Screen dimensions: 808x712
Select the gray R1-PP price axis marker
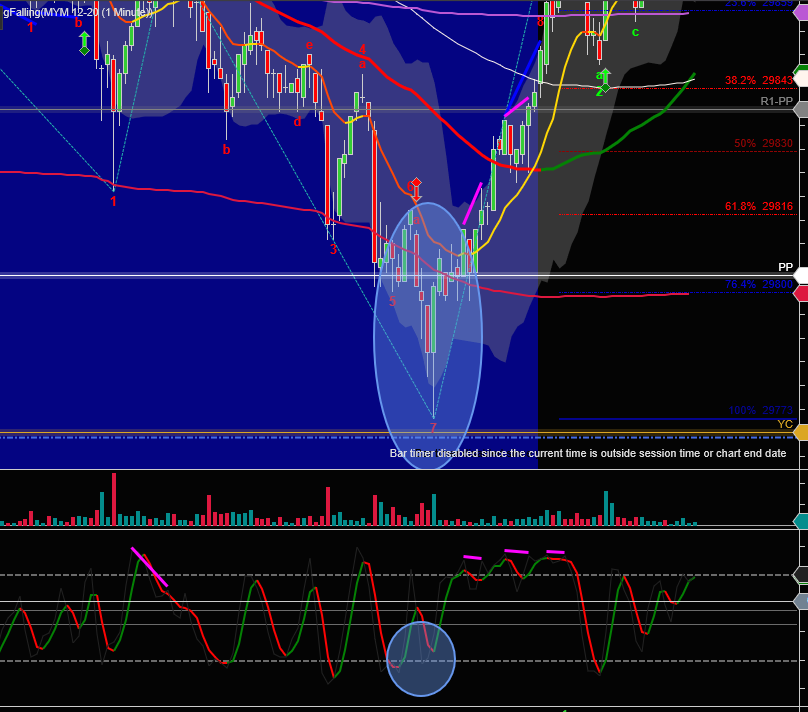800,109
